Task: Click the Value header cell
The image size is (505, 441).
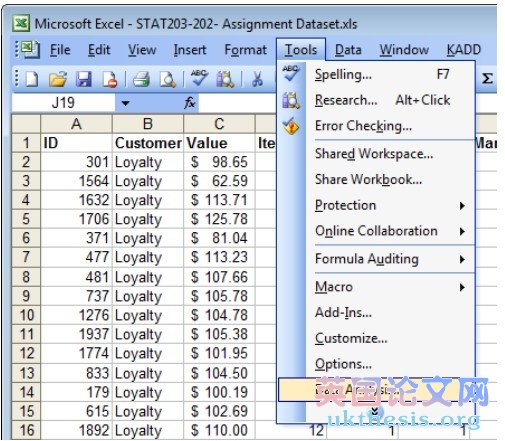Action: 219,143
